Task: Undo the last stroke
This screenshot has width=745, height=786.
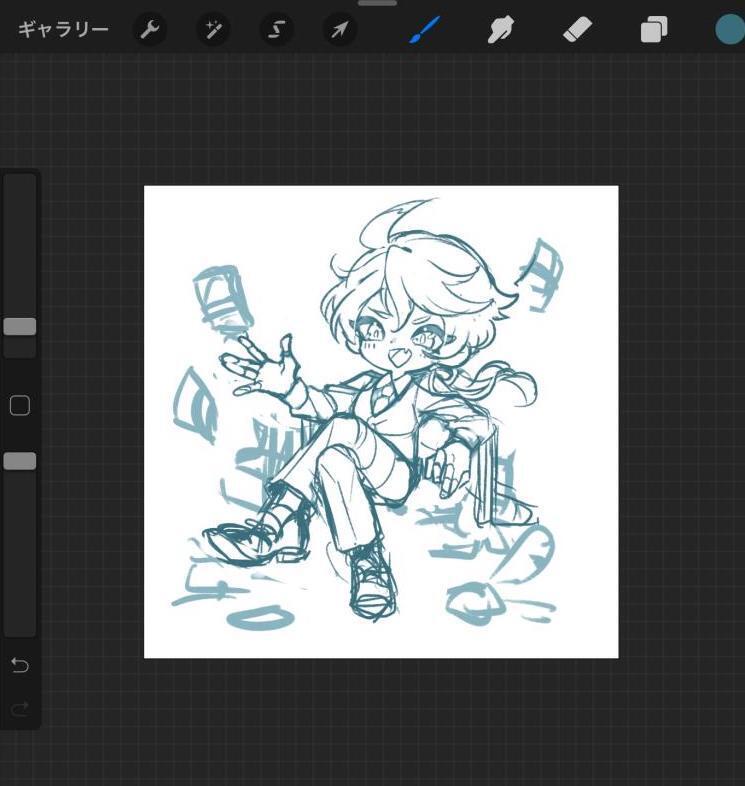Action: click(20, 666)
